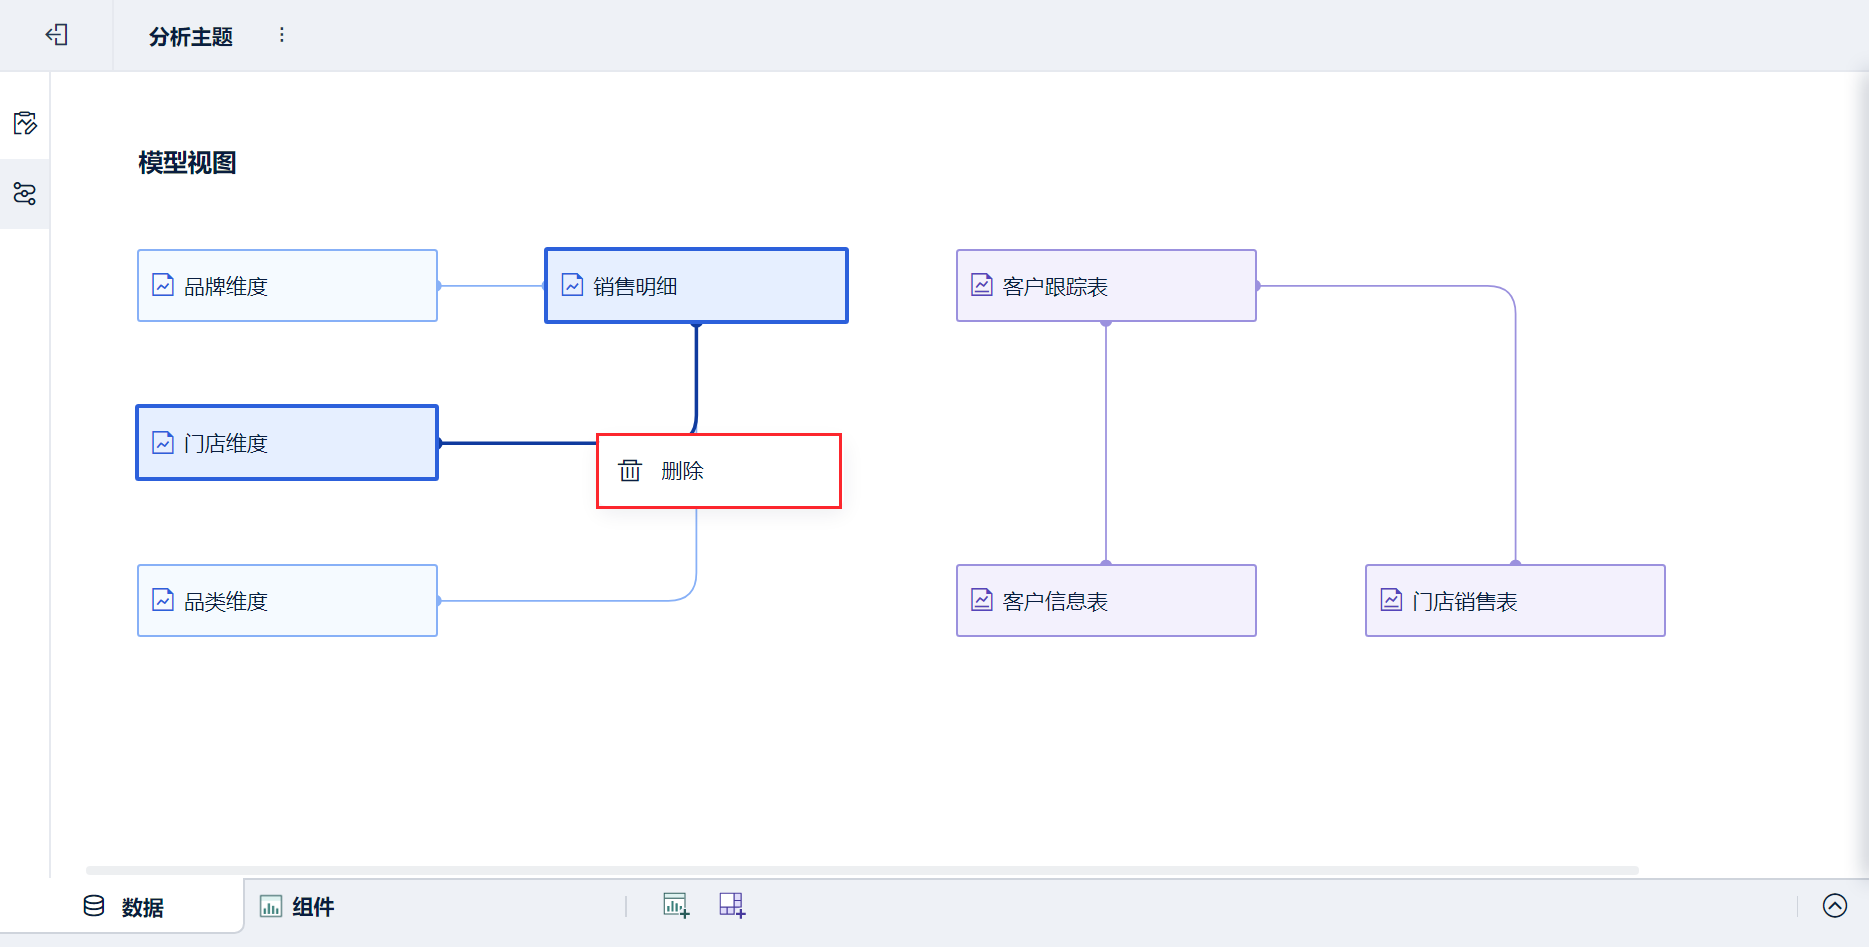Select the 品类维度 table node
The width and height of the screenshot is (1869, 947).
click(x=287, y=601)
